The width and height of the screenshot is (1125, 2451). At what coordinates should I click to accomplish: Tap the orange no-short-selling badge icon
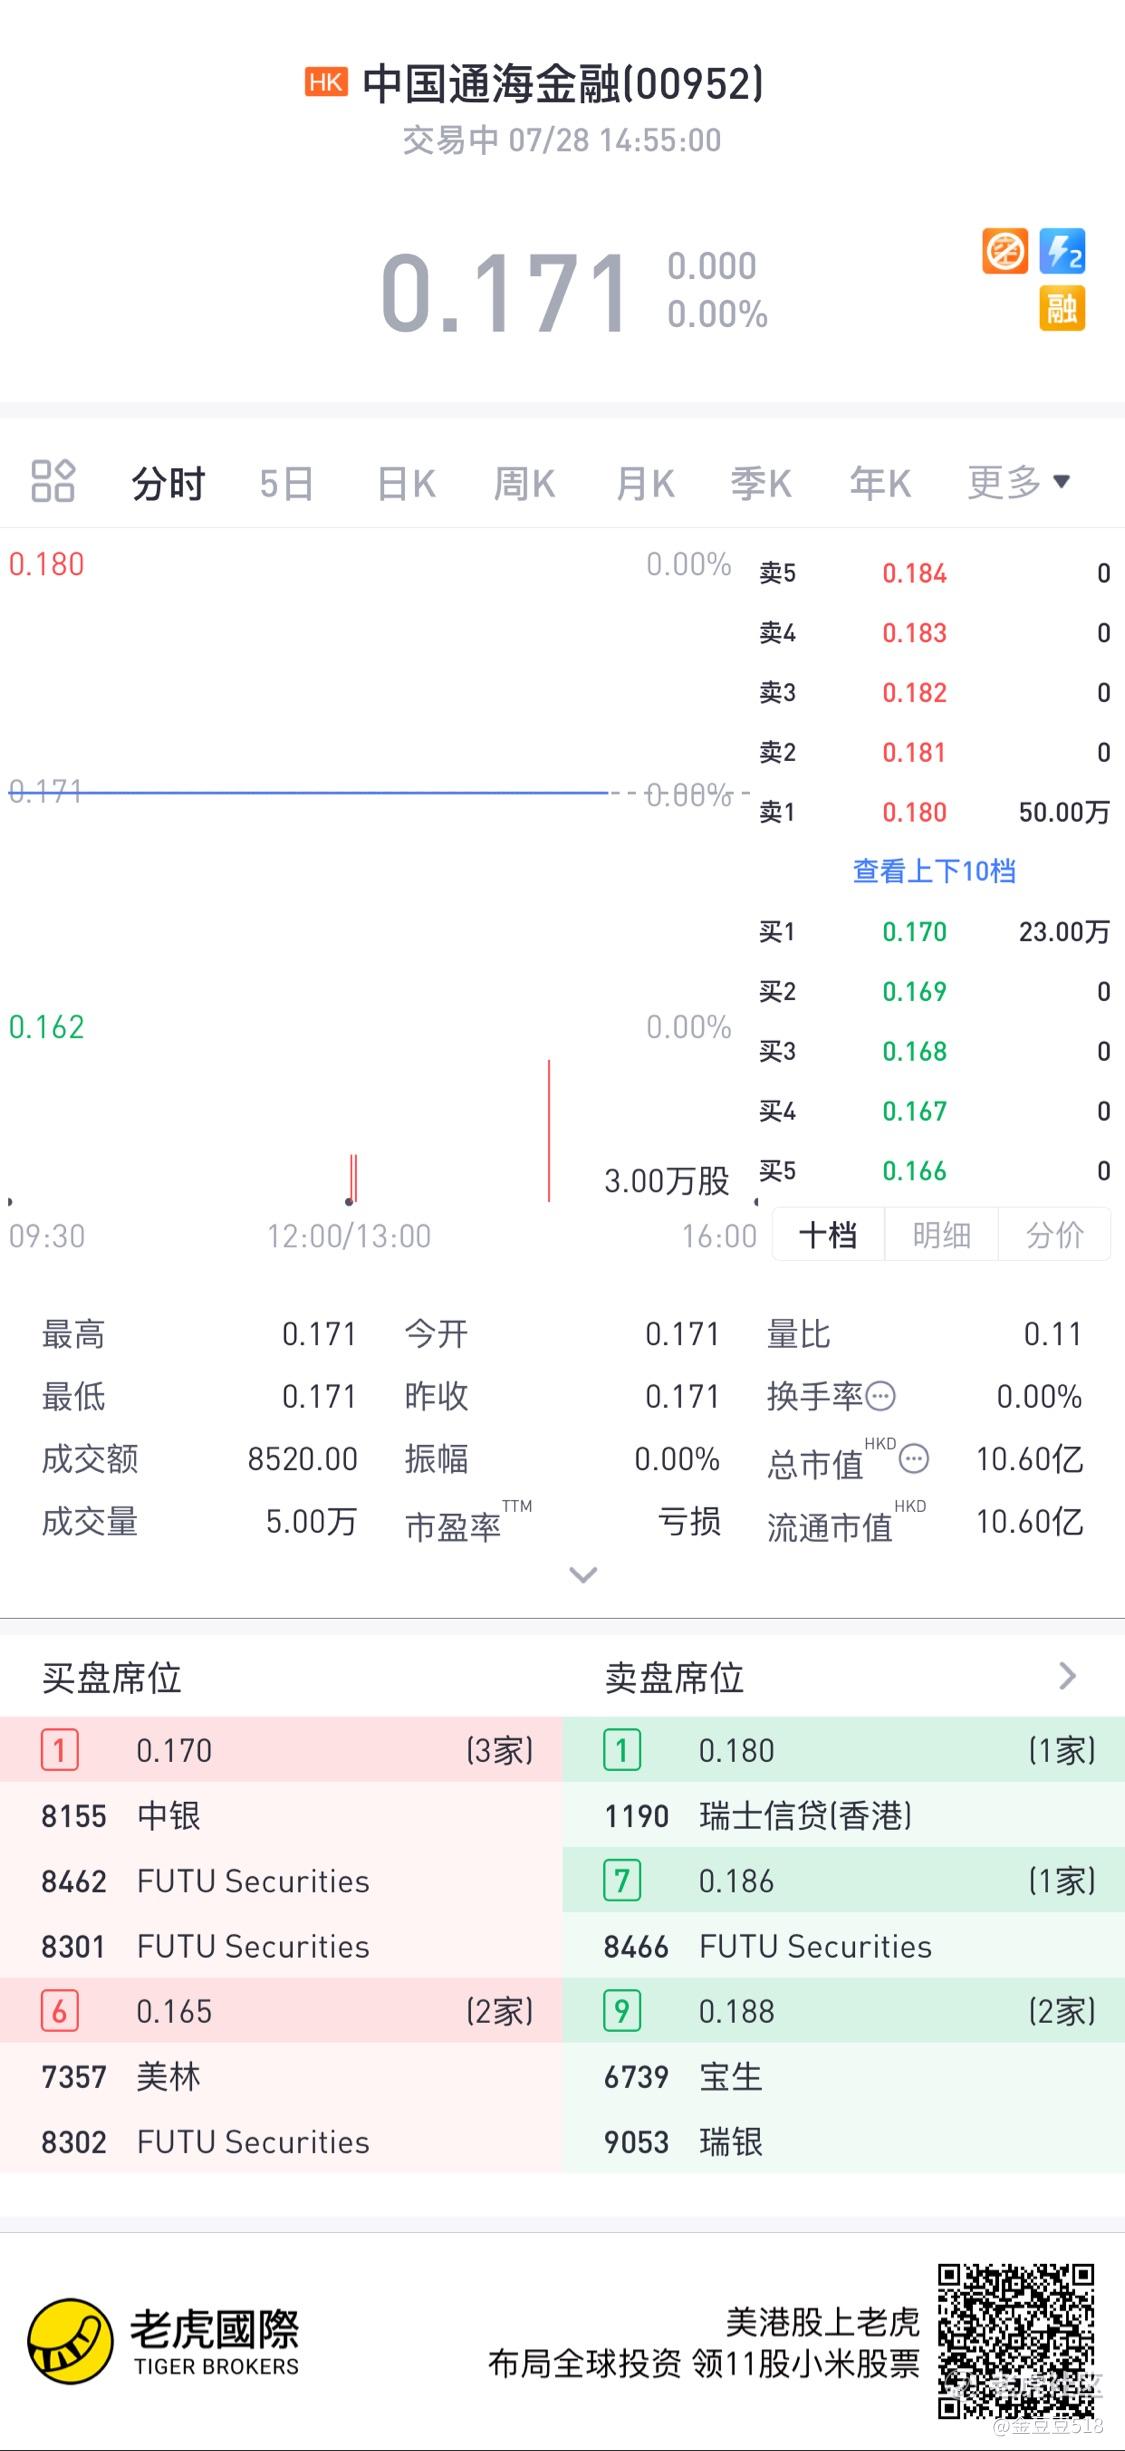point(1005,251)
